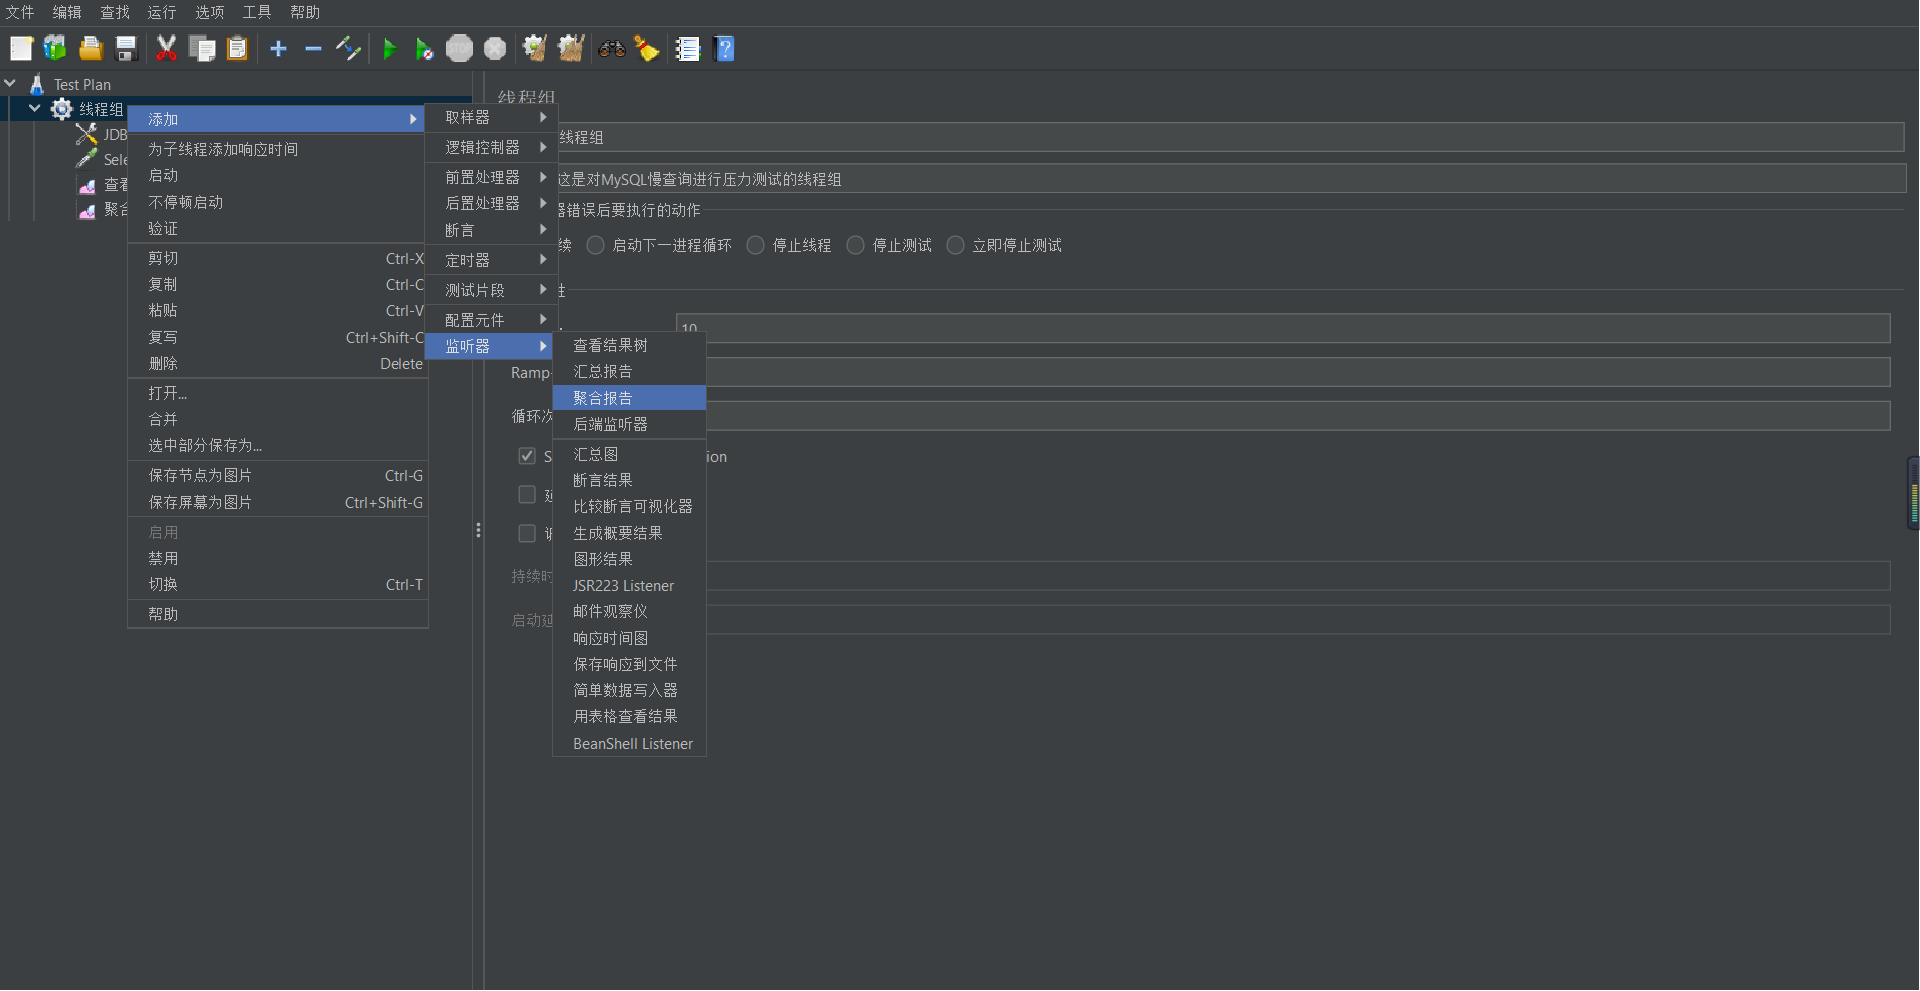Select the 停止线程 radio button
This screenshot has width=1920, height=991.
click(756, 245)
